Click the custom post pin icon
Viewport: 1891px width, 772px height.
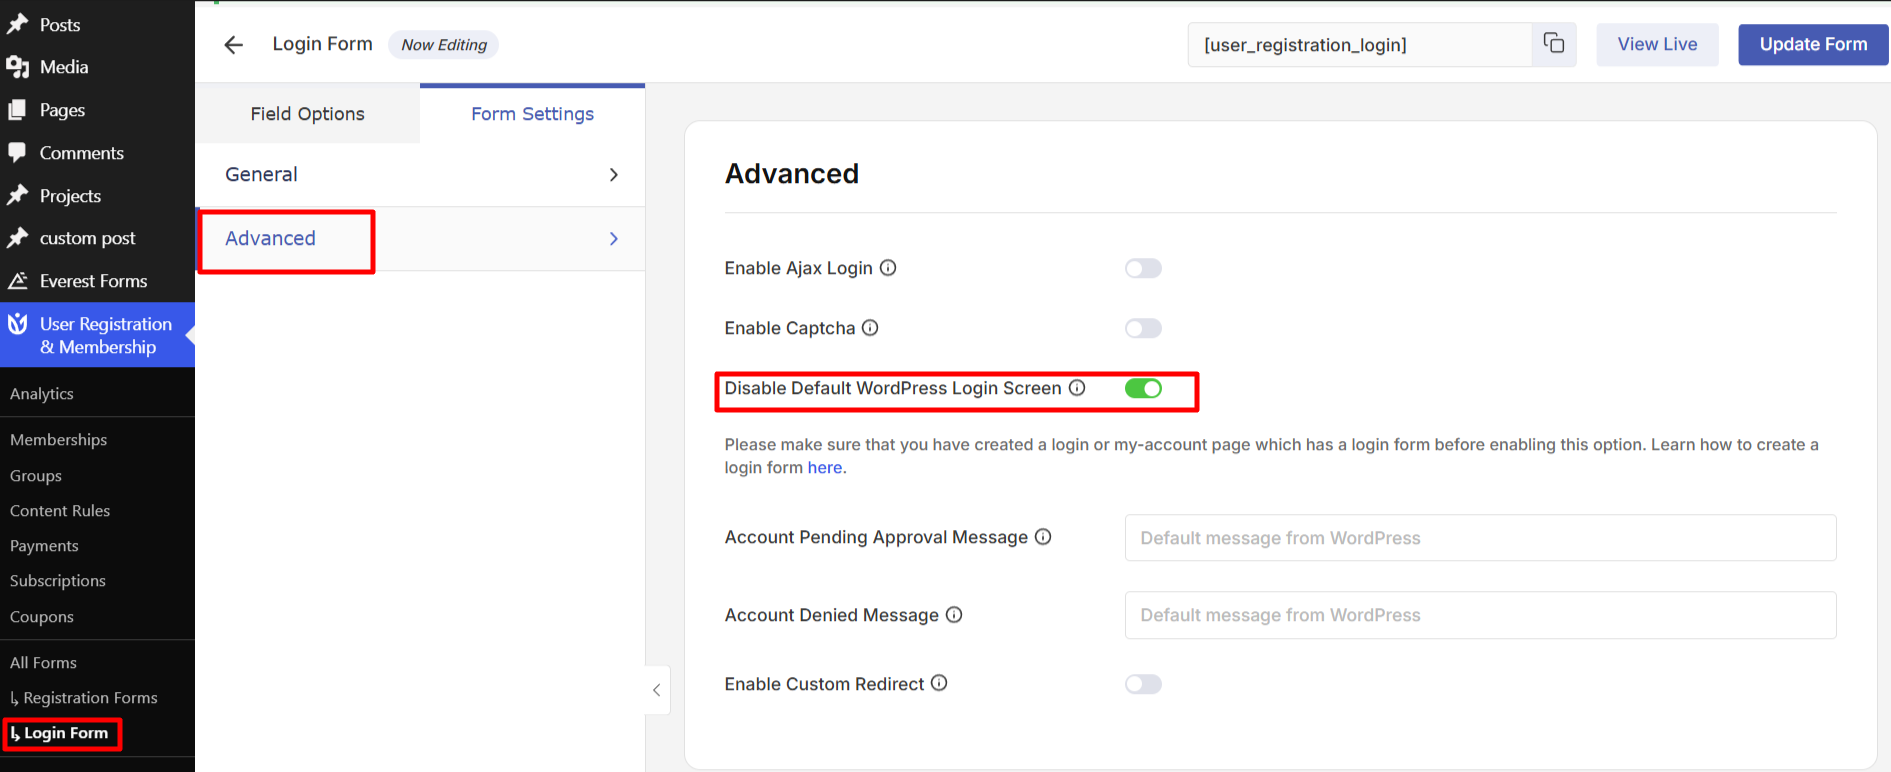(x=17, y=238)
